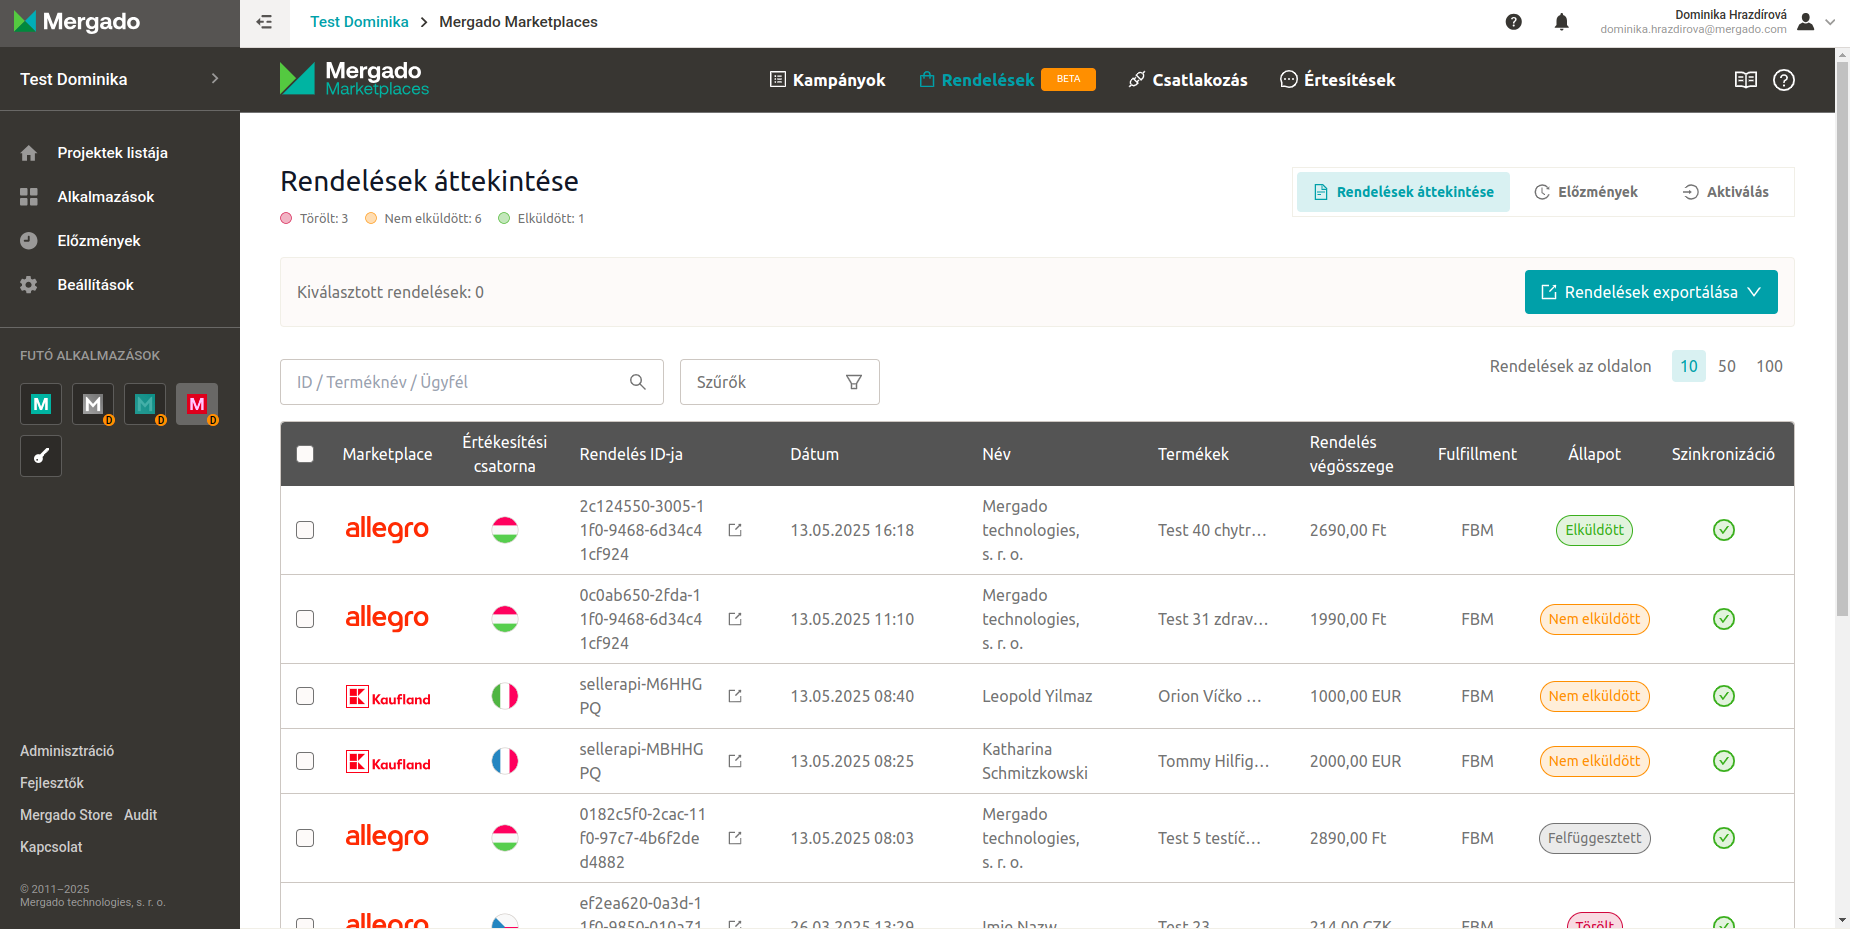The image size is (1850, 929).
Task: Open the Kampányok tab
Action: click(x=827, y=80)
